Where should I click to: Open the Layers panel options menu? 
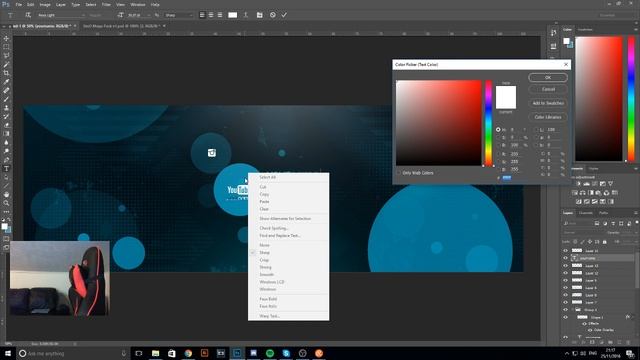pyautogui.click(x=636, y=213)
